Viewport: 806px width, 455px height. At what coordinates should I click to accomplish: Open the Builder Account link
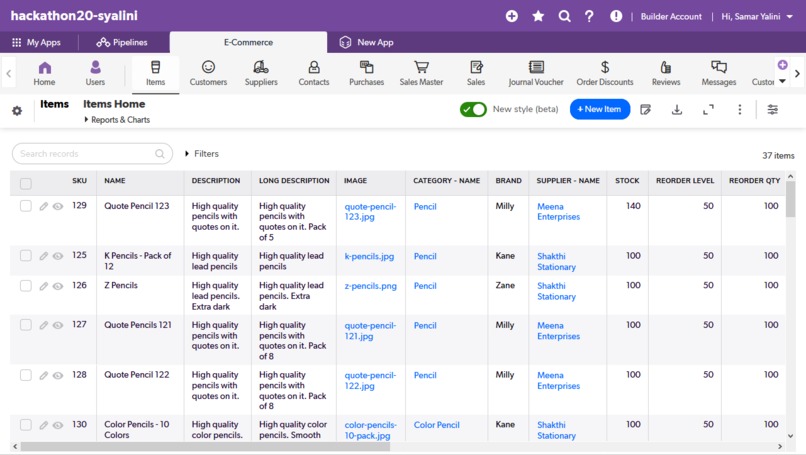coord(671,16)
